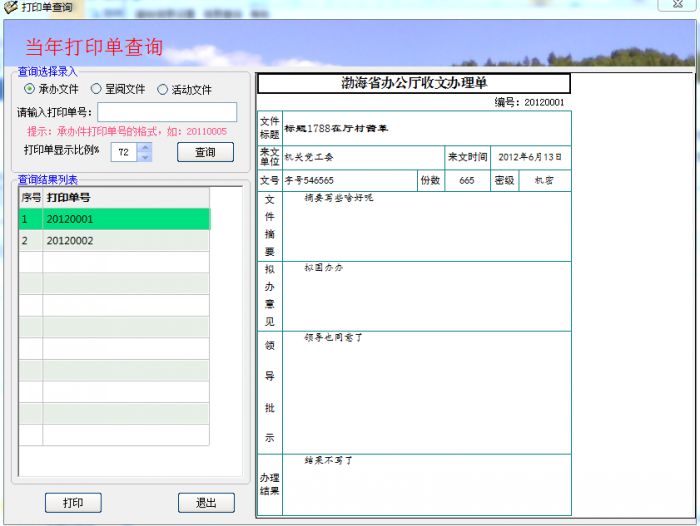The height and width of the screenshot is (526, 700).
Task: Click the 打印 button
Action: [73, 503]
